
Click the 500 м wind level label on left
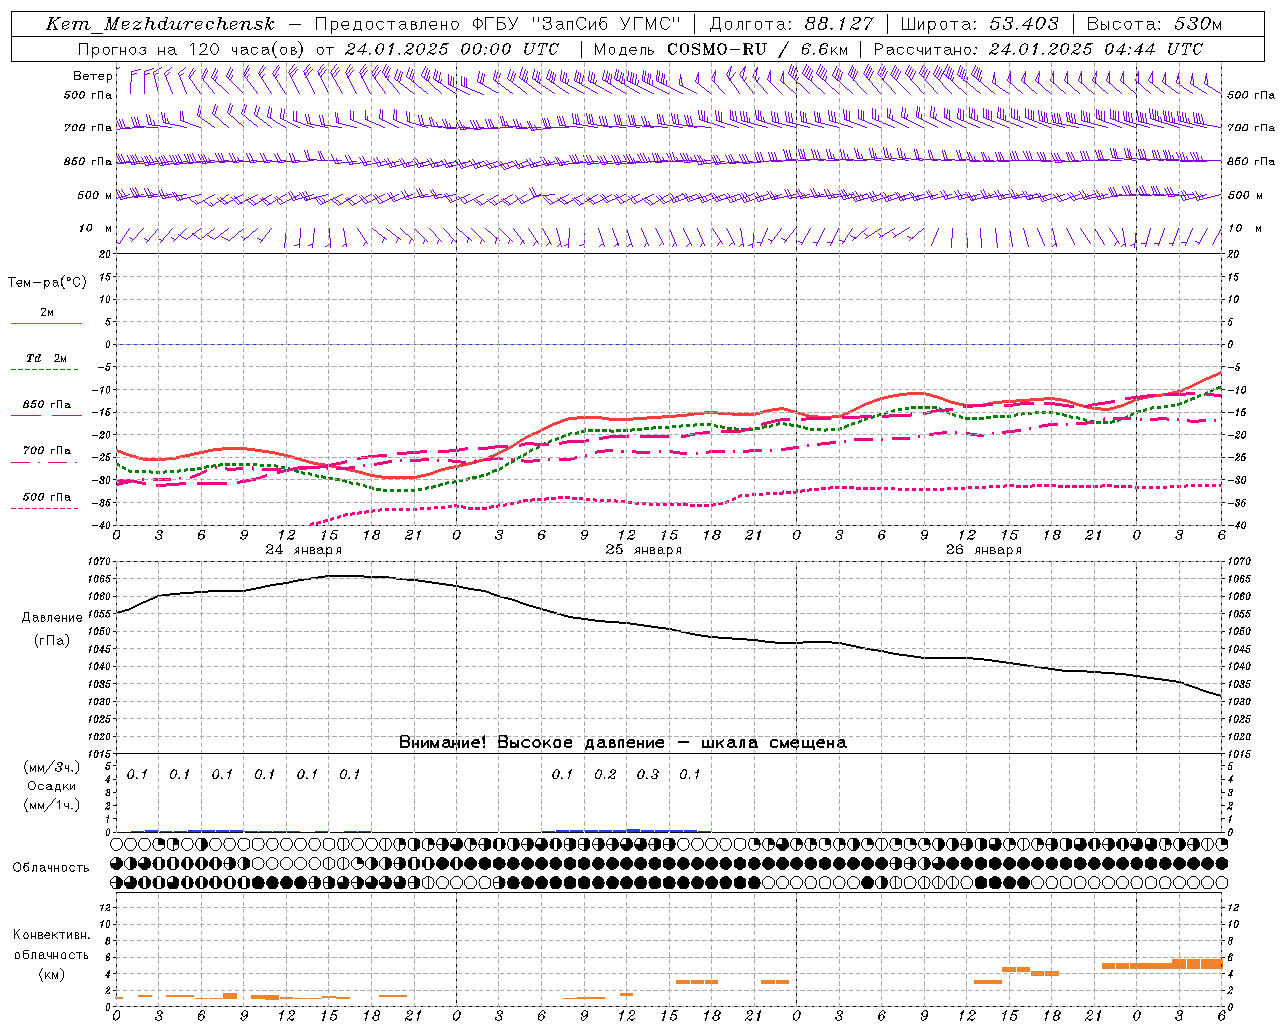click(x=95, y=195)
